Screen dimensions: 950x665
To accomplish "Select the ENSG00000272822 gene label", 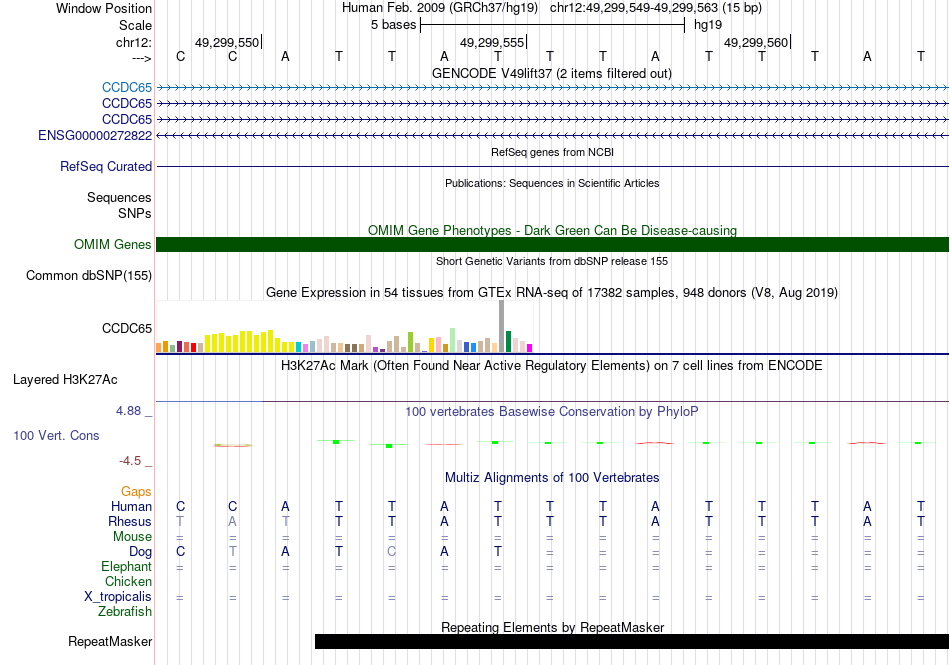I will point(95,135).
